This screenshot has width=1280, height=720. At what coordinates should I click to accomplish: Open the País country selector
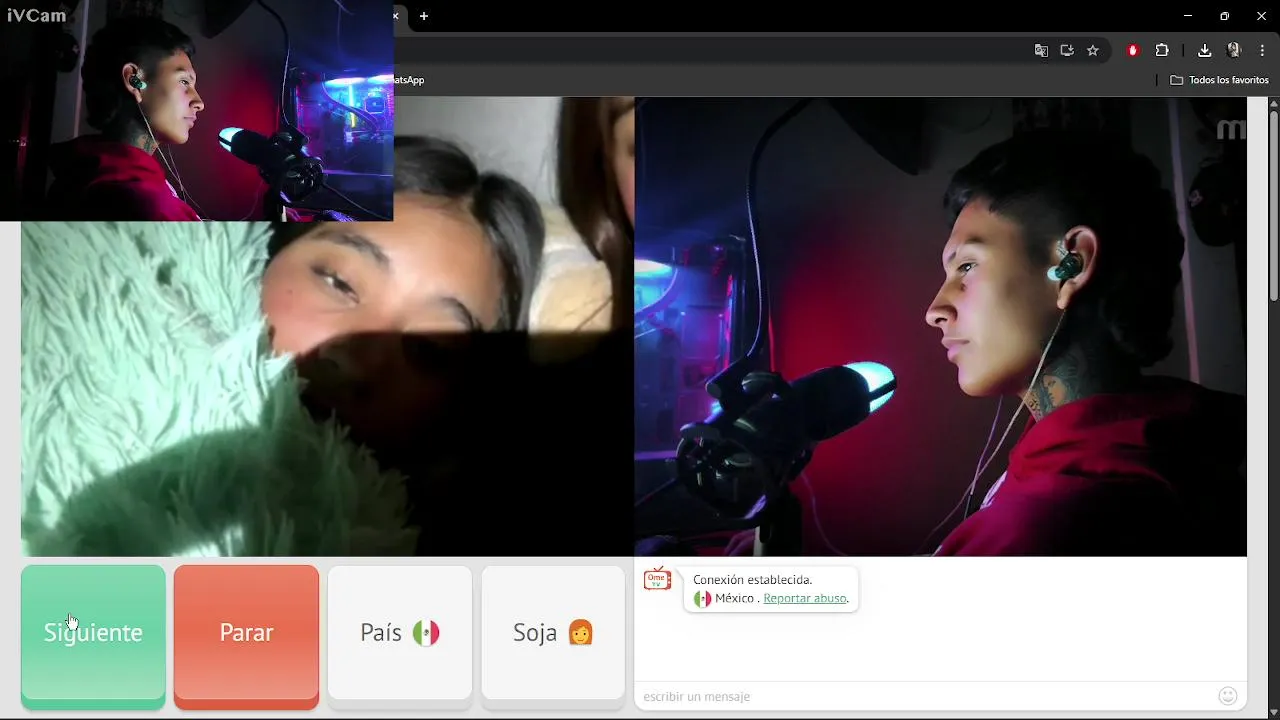pos(400,636)
